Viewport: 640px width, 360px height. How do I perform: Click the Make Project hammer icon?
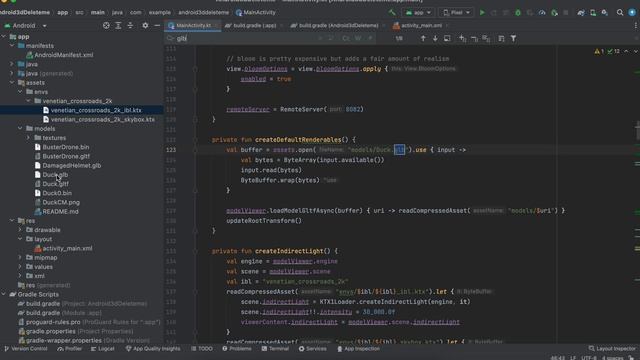392,13
